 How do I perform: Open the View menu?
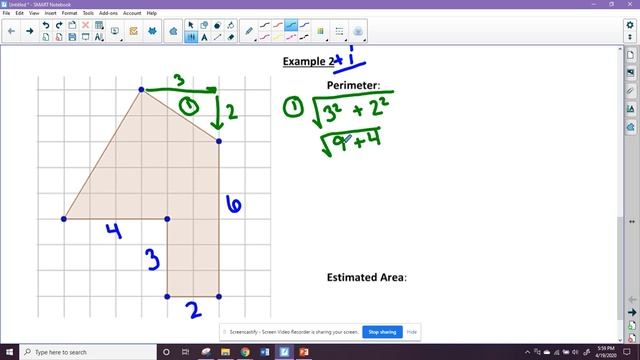click(34, 13)
